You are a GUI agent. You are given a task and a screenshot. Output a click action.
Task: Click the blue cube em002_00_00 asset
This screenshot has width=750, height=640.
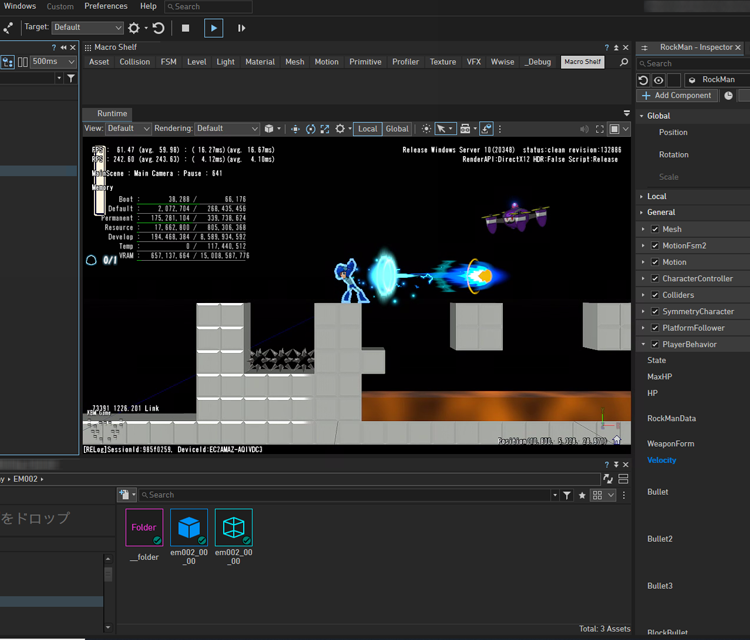(x=188, y=527)
